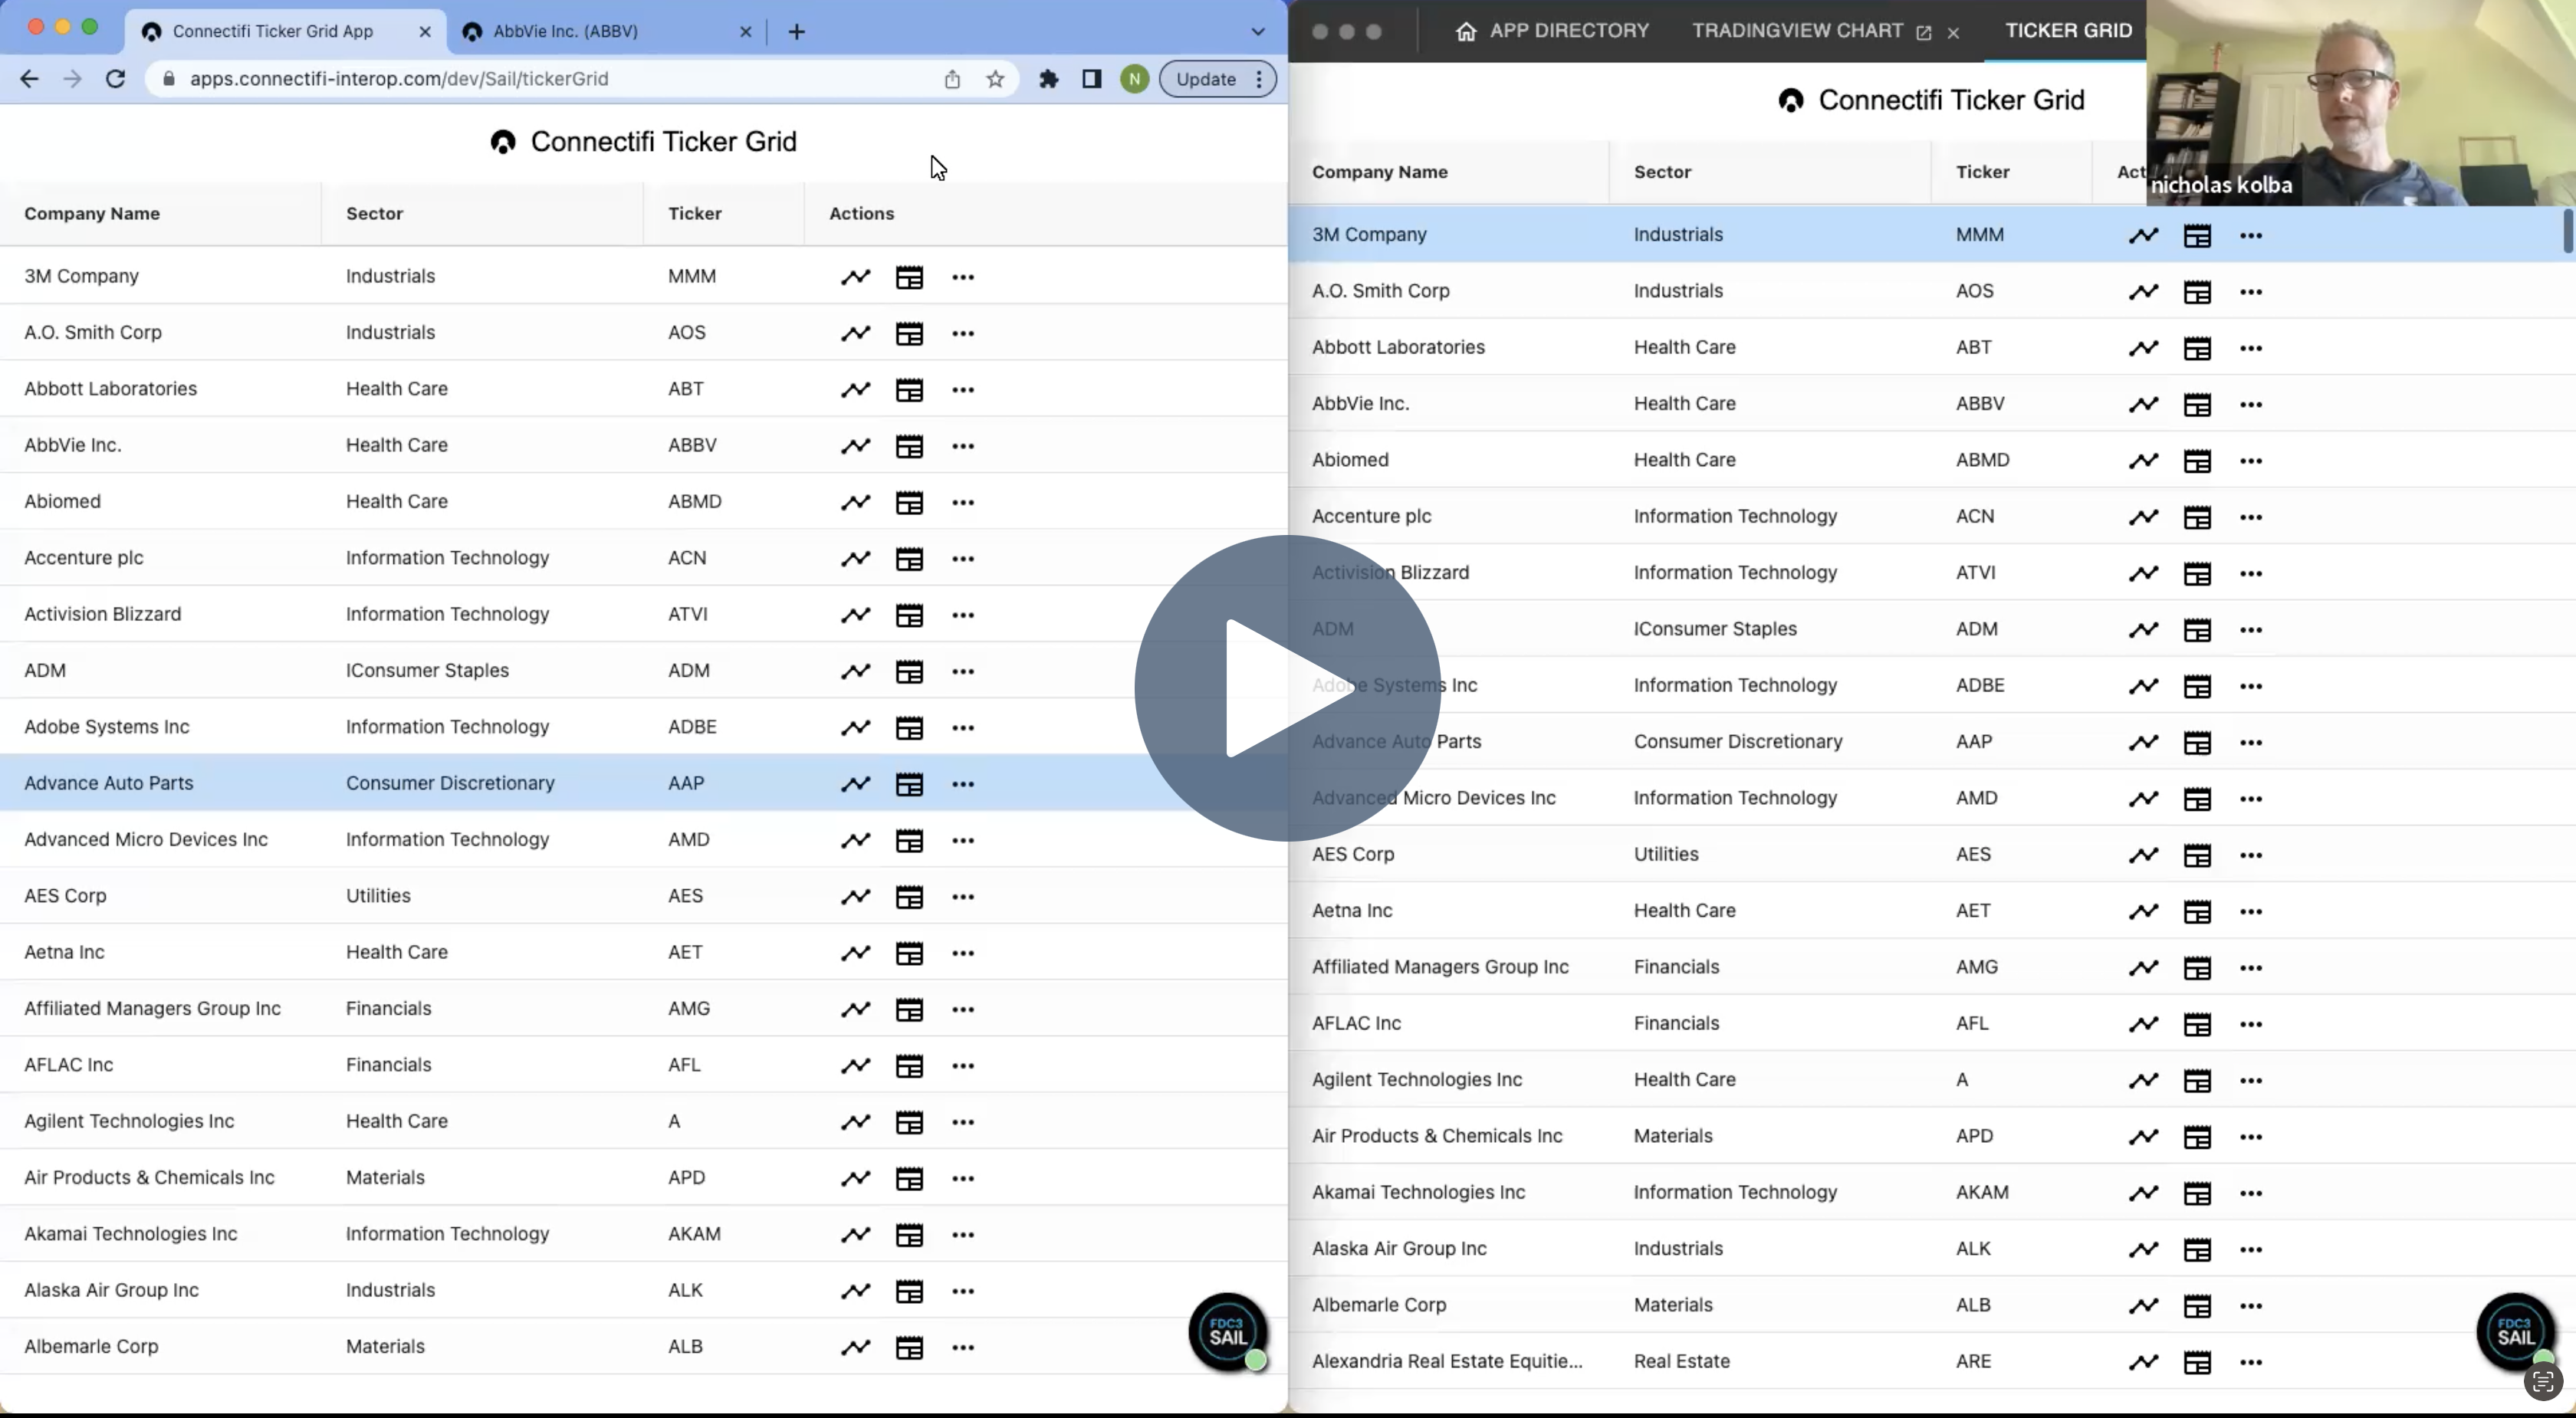Play the video with the center play button
This screenshot has height=1418, width=2576.
(x=1287, y=688)
